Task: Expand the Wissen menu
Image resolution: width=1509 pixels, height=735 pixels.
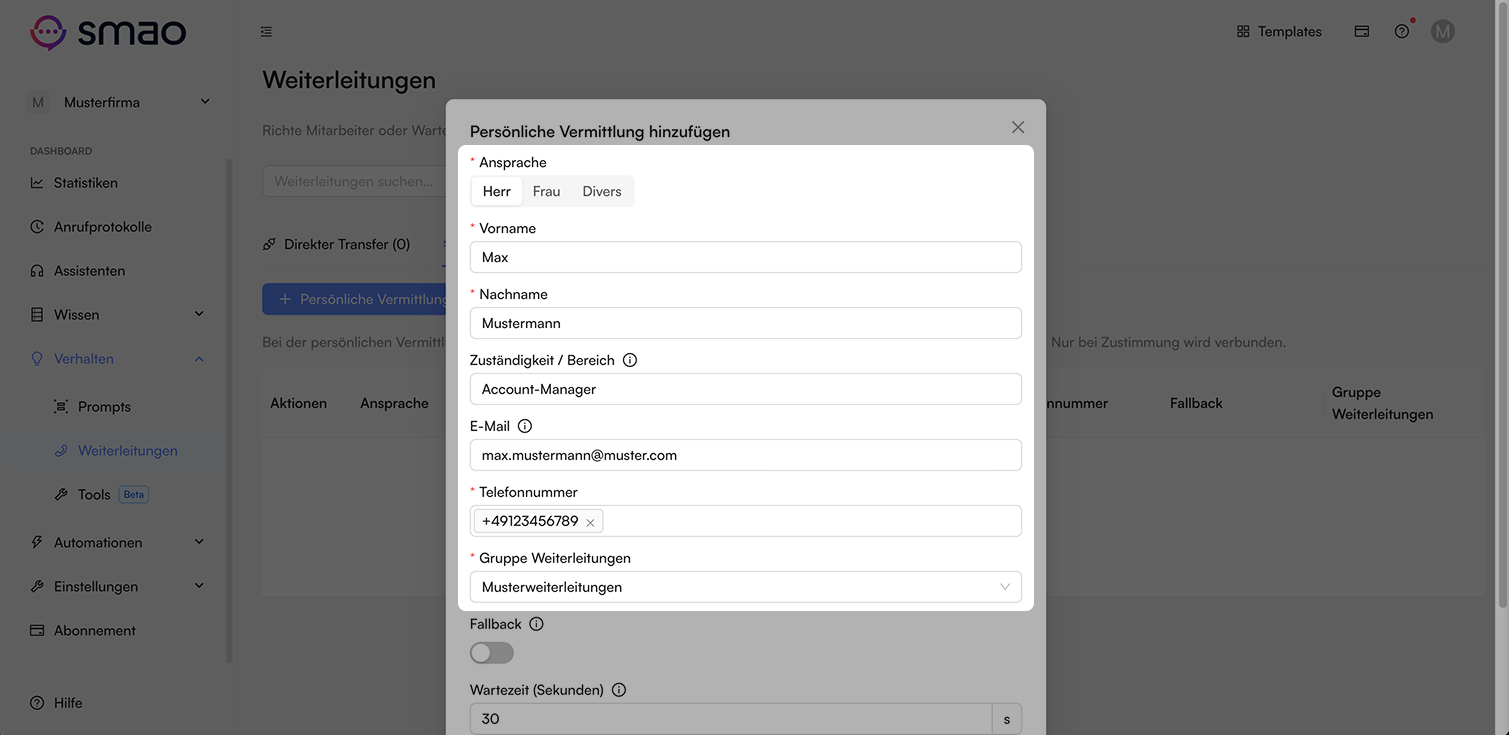Action: point(118,315)
